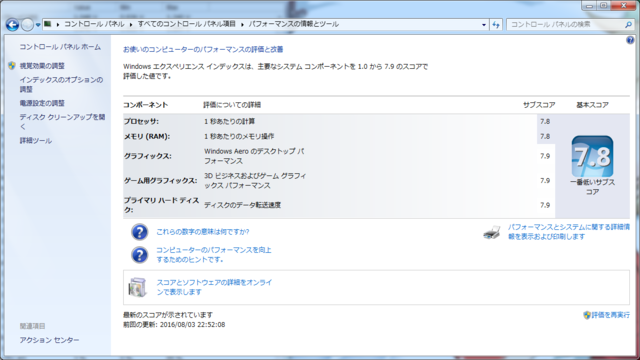
Task: Click the 前回の更新 date text
Action: point(174,325)
